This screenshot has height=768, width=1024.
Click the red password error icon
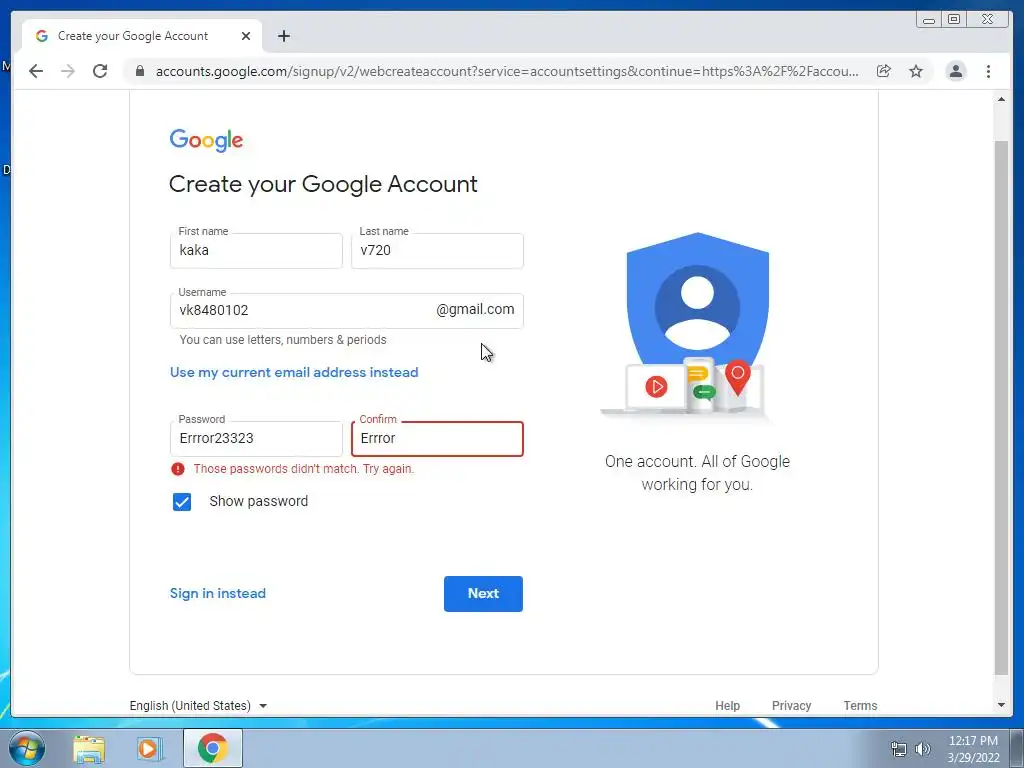(178, 469)
